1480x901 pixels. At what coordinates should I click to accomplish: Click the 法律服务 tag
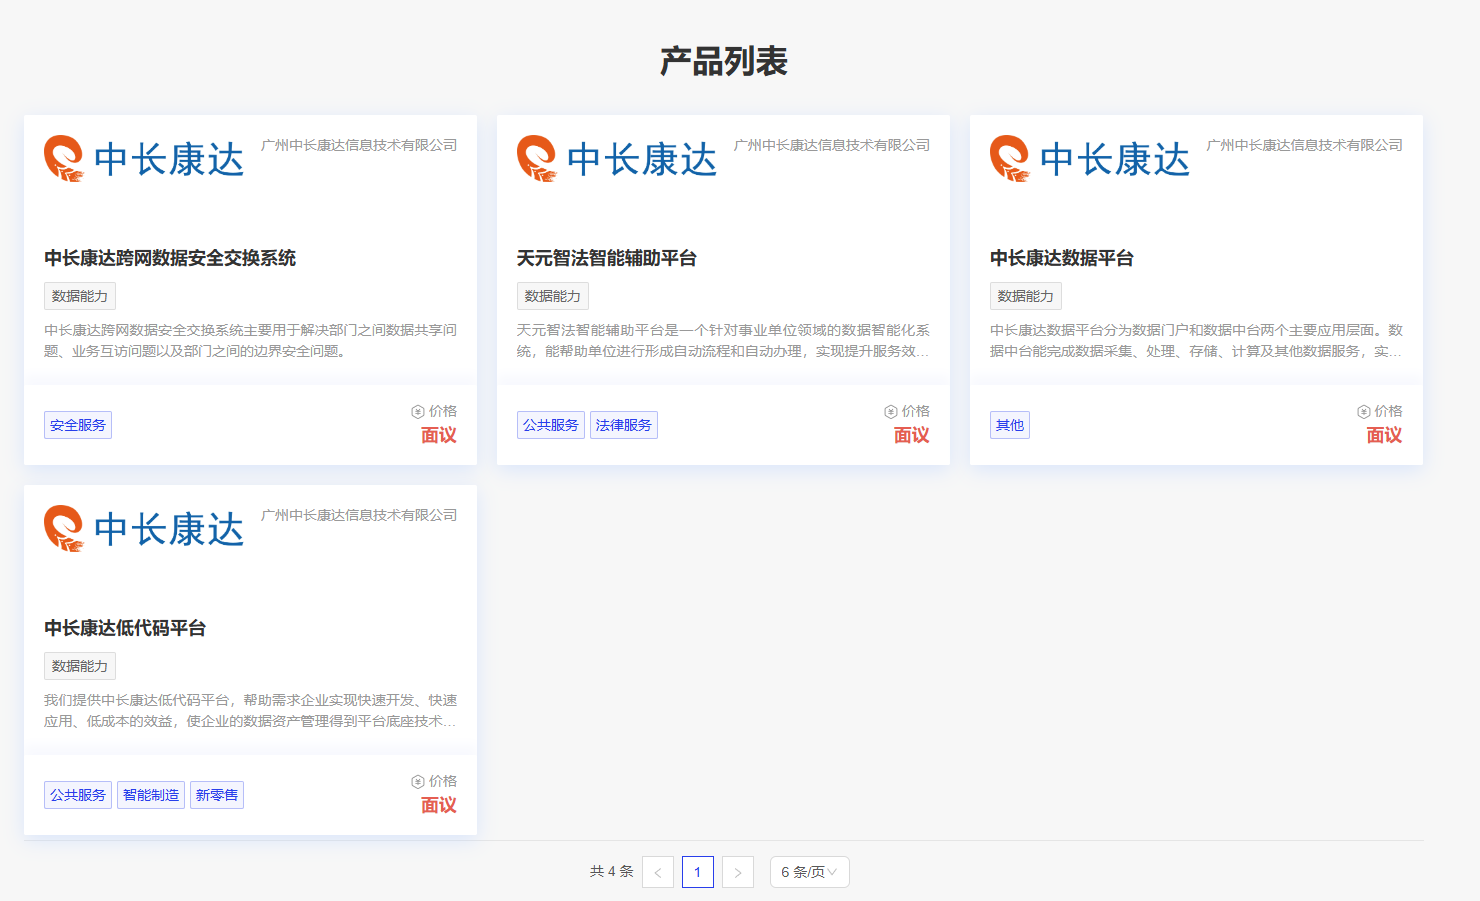[x=624, y=425]
